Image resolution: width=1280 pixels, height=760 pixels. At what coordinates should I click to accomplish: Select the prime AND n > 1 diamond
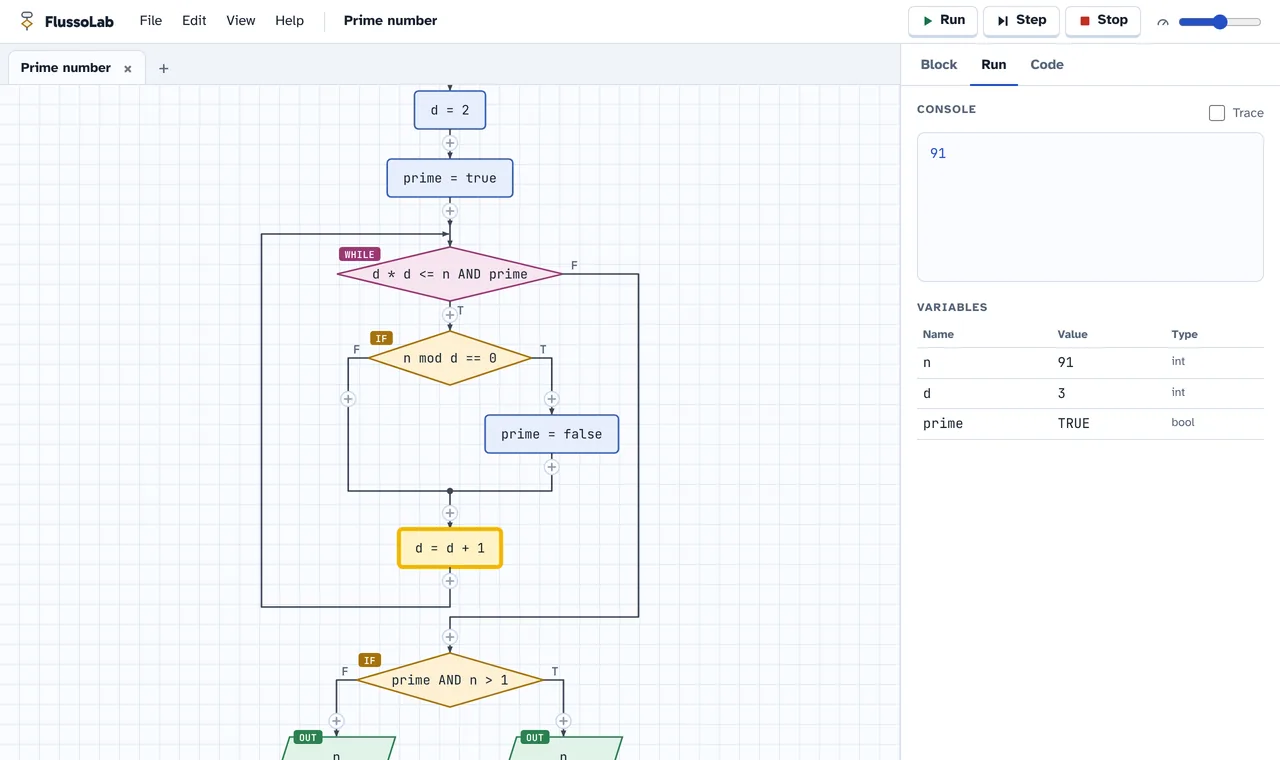tap(450, 680)
